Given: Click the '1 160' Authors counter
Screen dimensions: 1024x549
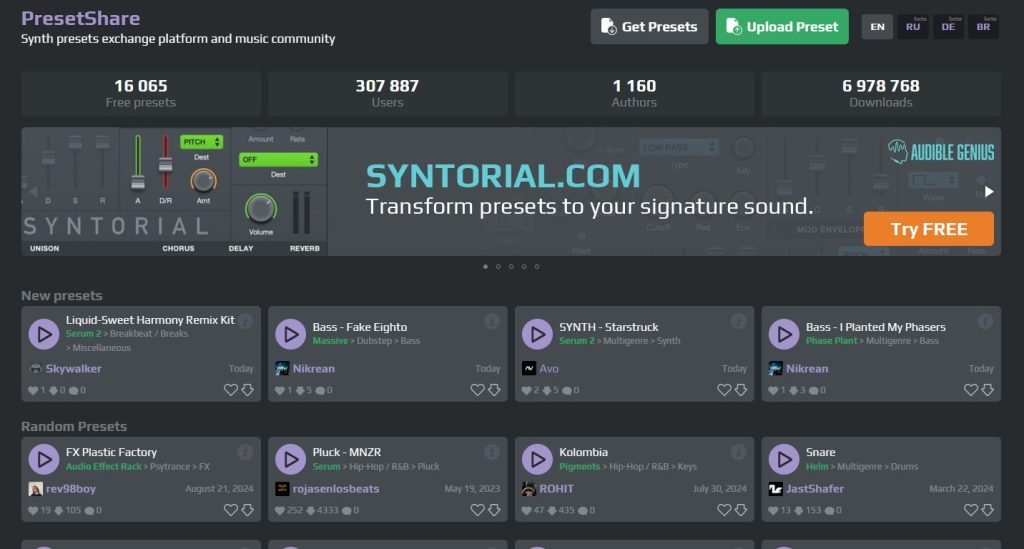Looking at the screenshot, I should 634,94.
